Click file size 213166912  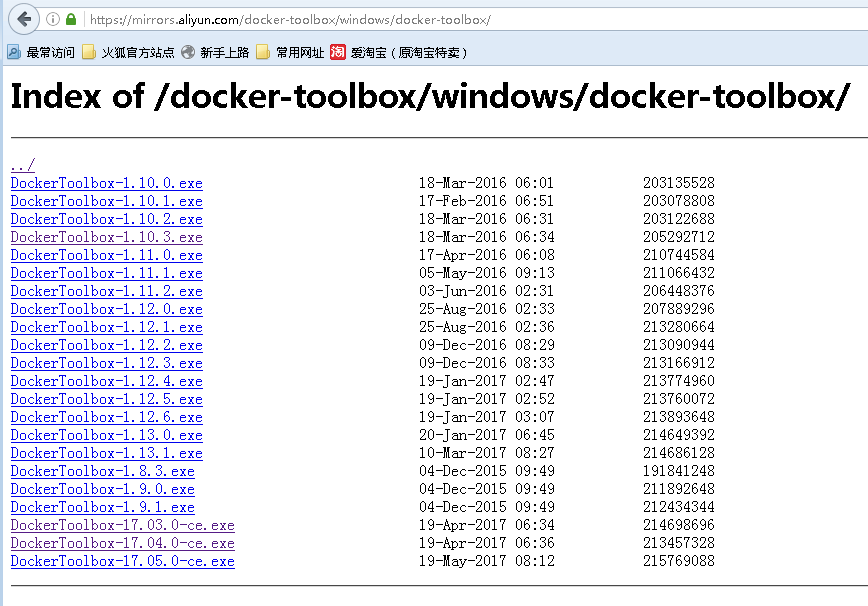point(679,362)
